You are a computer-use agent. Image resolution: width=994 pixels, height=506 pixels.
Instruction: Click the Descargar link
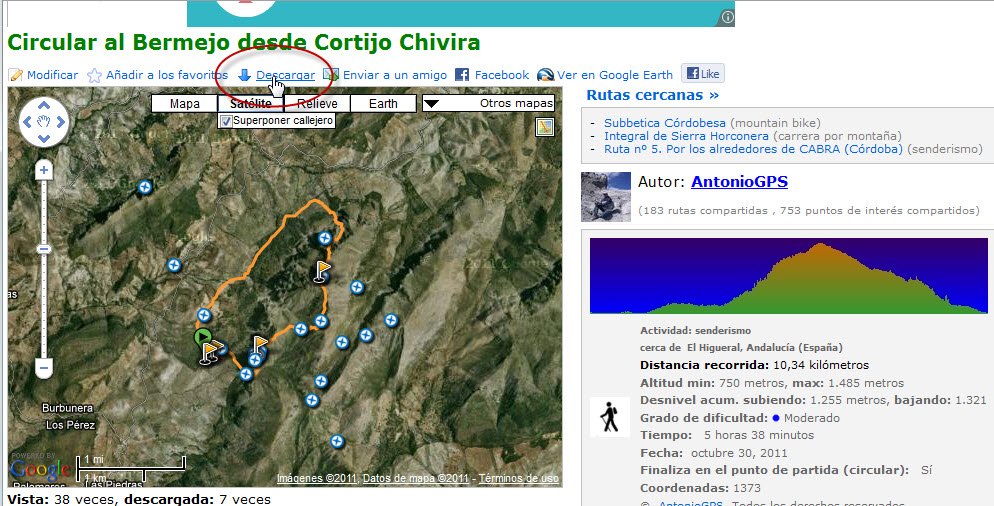point(285,75)
